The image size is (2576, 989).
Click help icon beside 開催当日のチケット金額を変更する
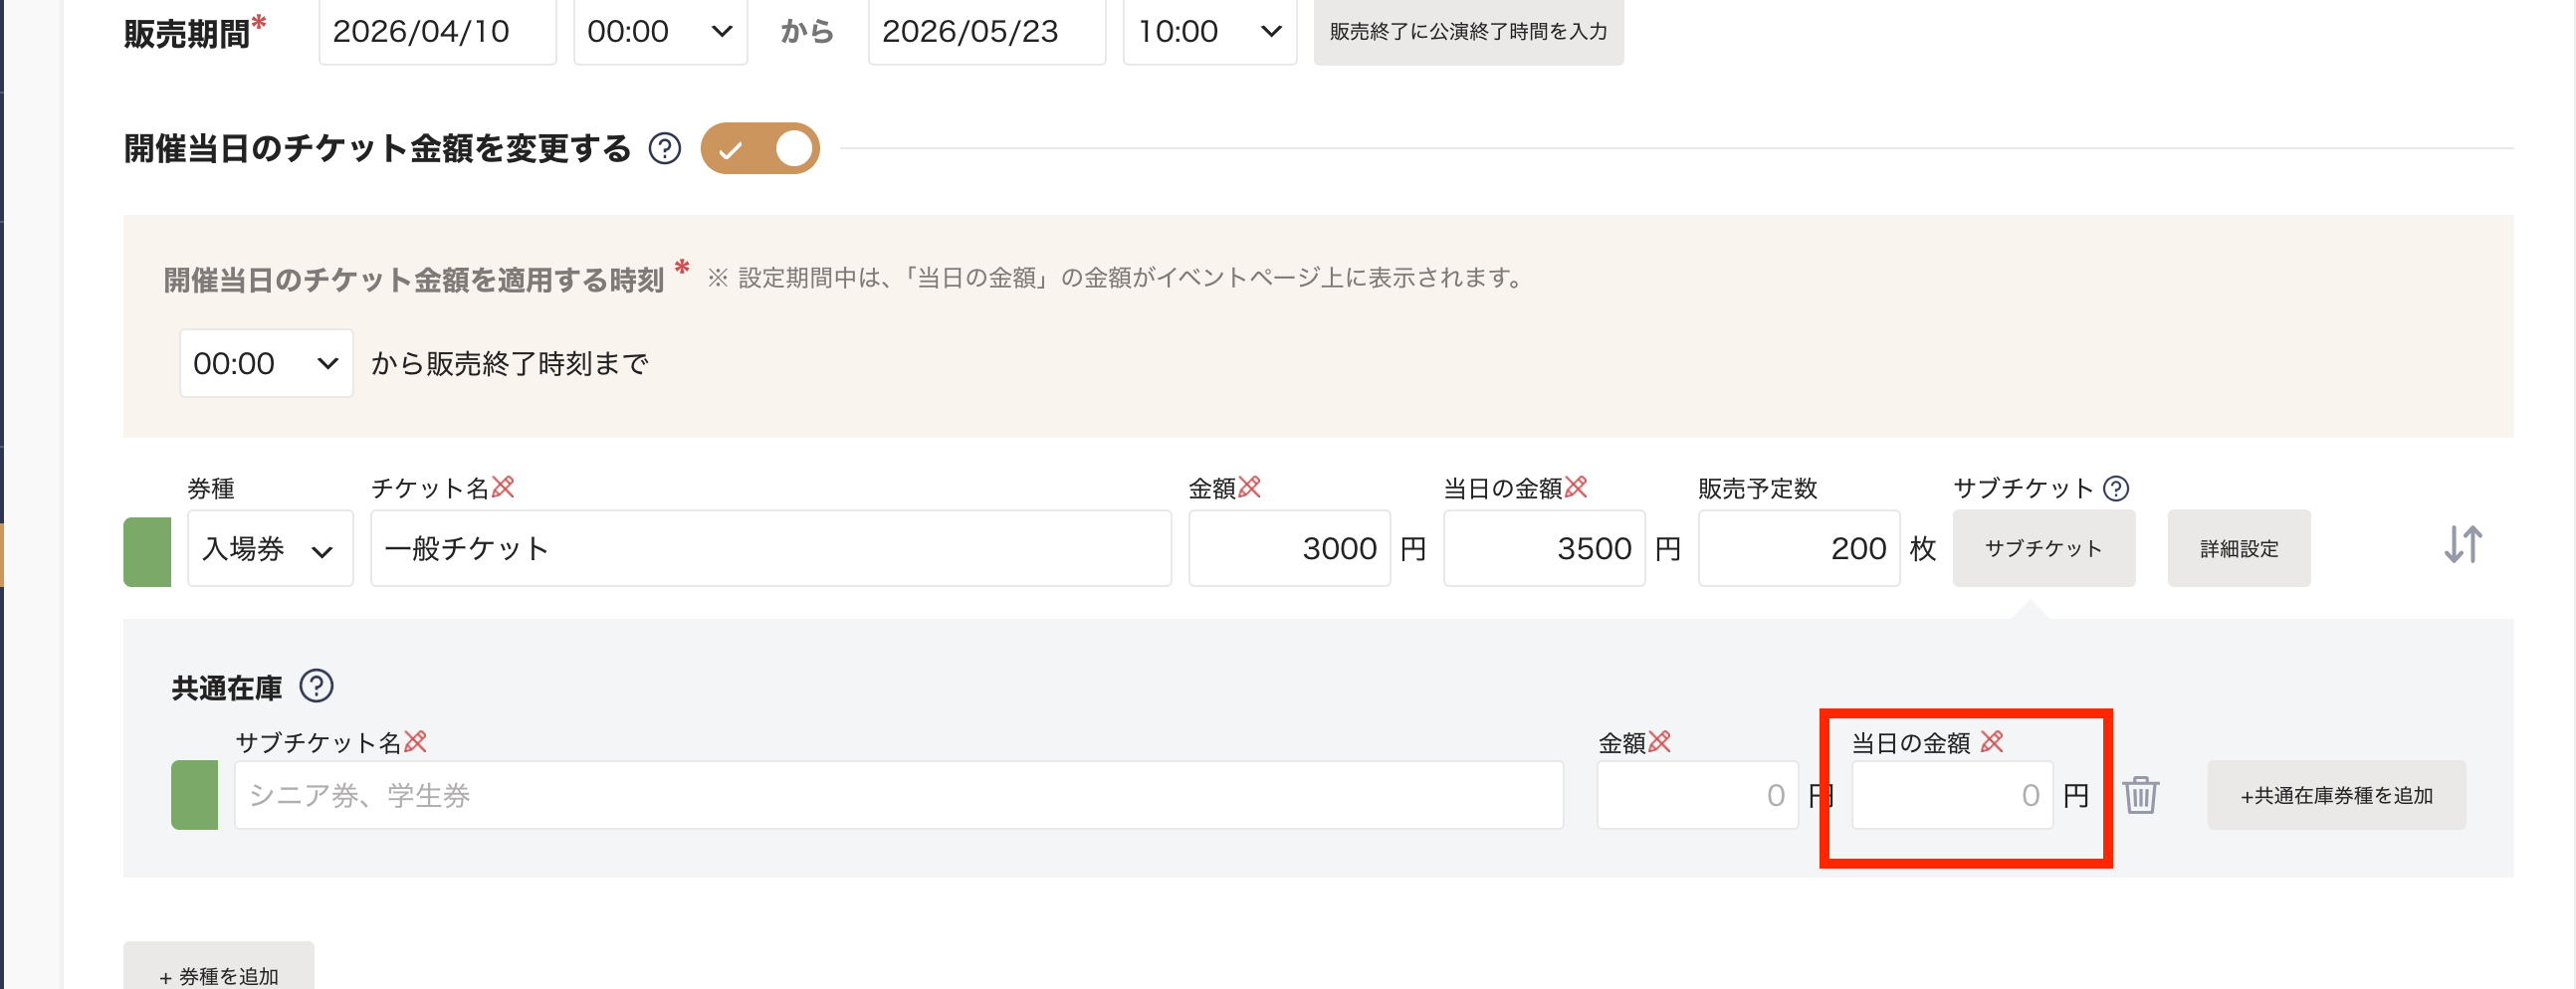664,149
